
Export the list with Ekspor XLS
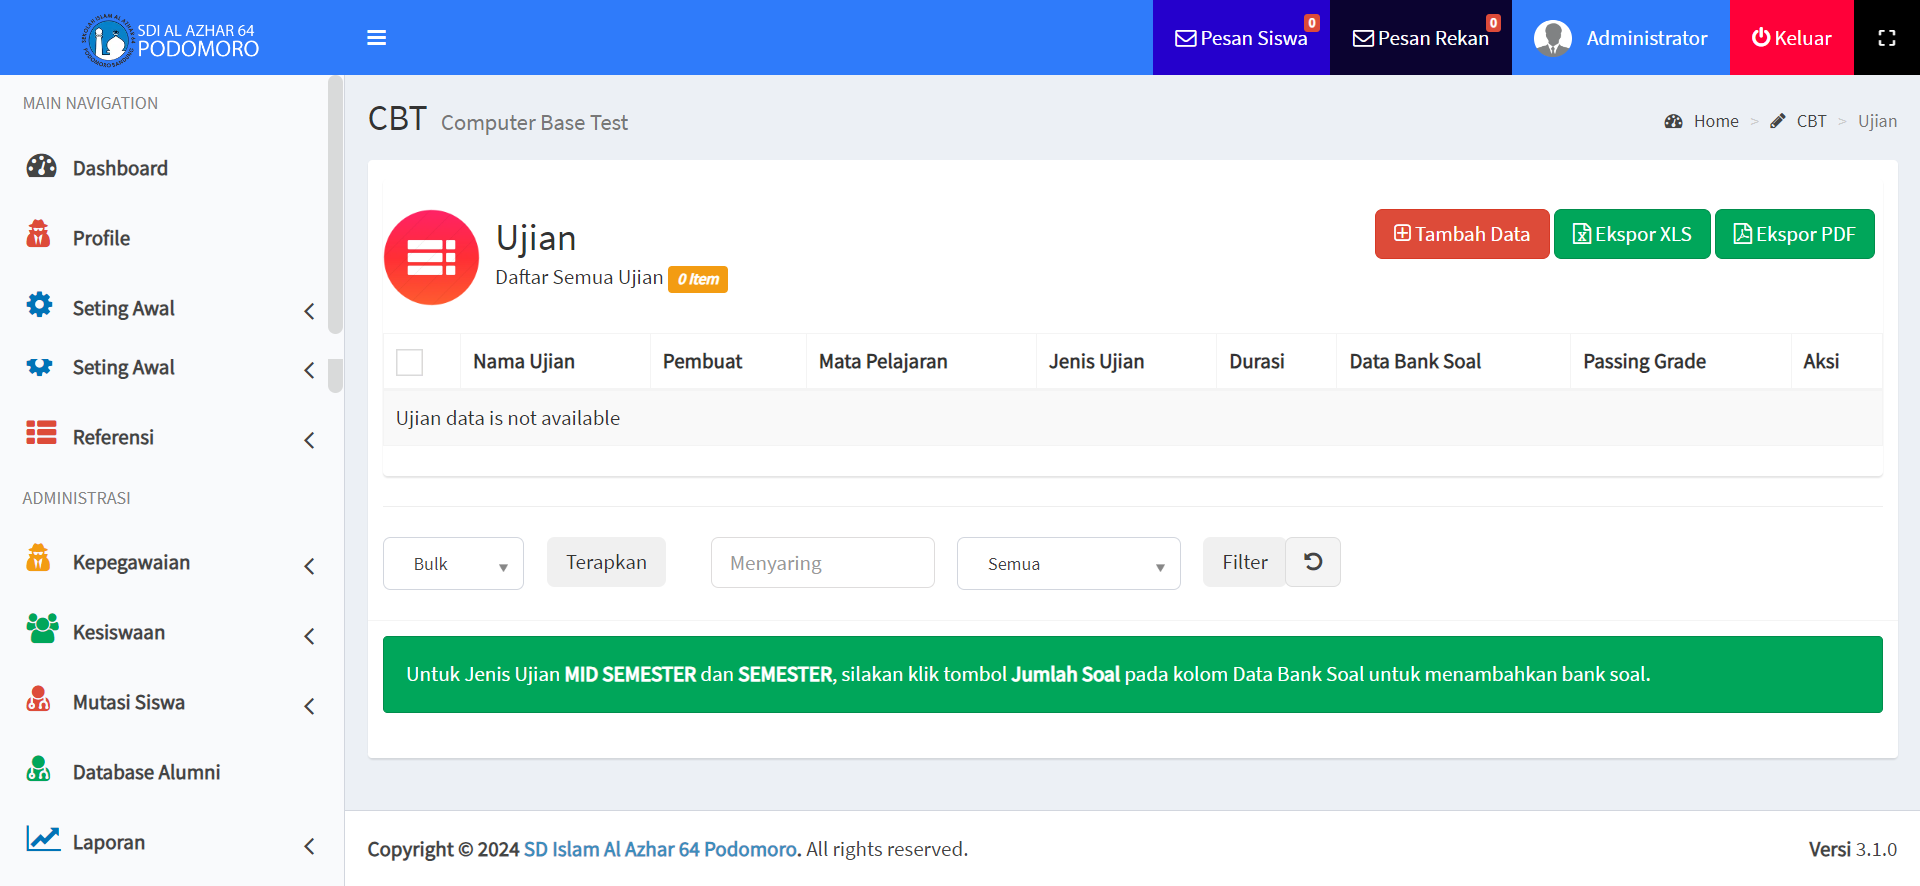tap(1631, 234)
